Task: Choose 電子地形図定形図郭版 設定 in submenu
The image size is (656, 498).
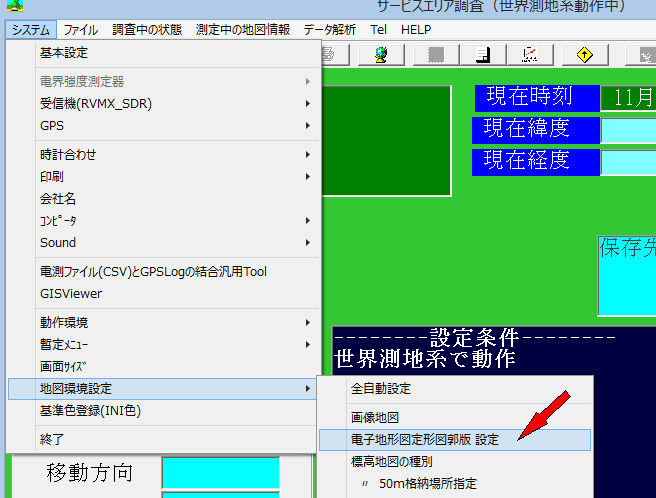Action: 424,439
